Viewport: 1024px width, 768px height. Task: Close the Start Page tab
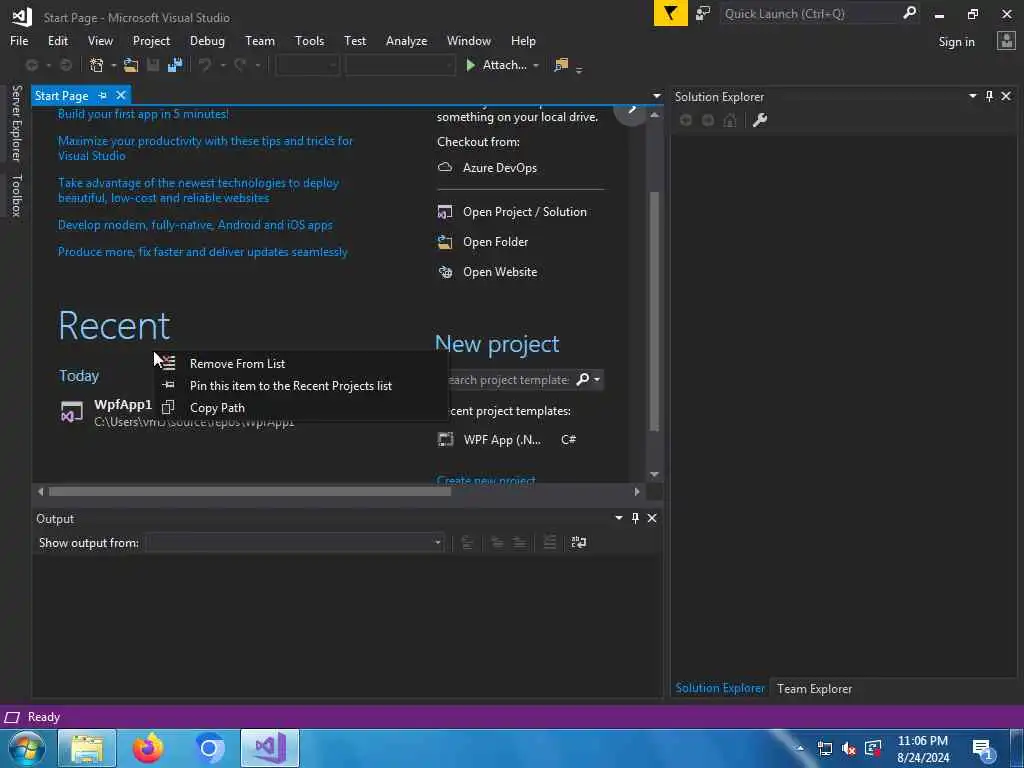(x=121, y=95)
